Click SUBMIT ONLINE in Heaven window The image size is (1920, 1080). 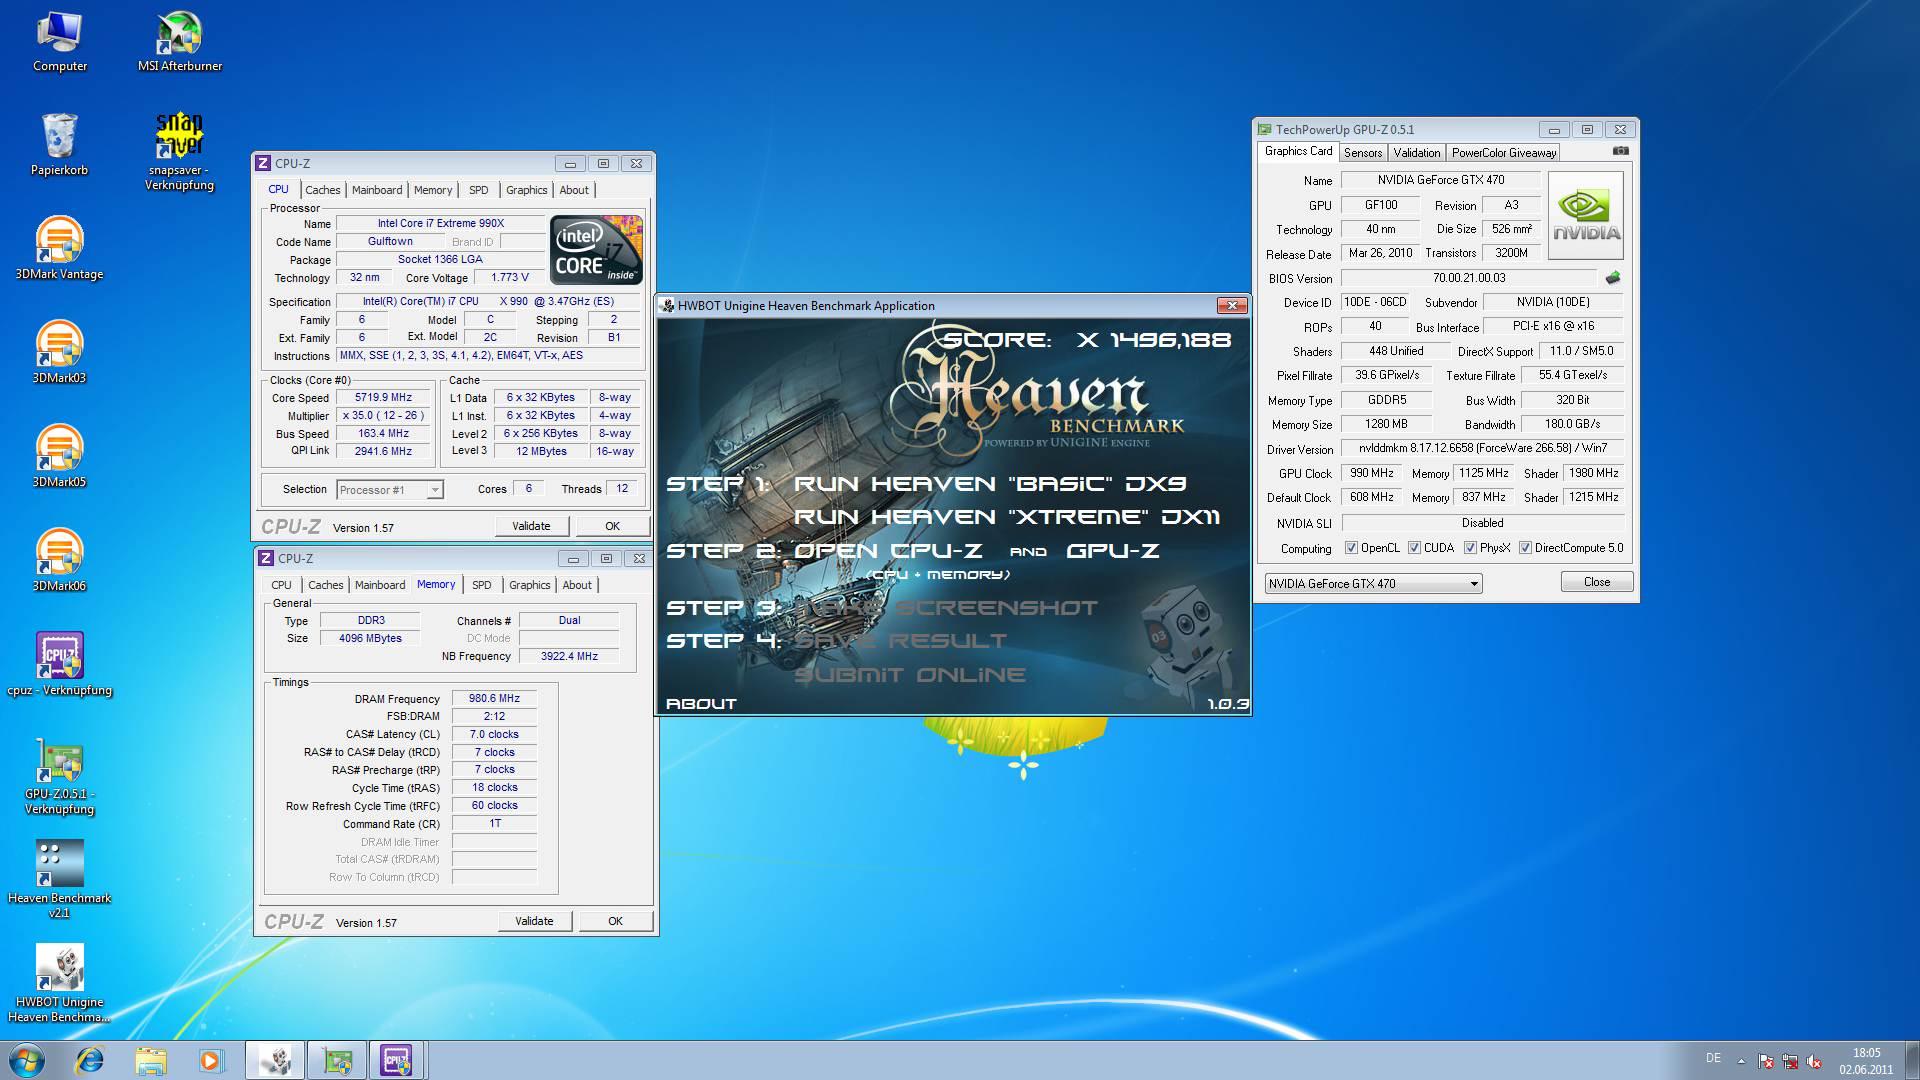[x=910, y=675]
